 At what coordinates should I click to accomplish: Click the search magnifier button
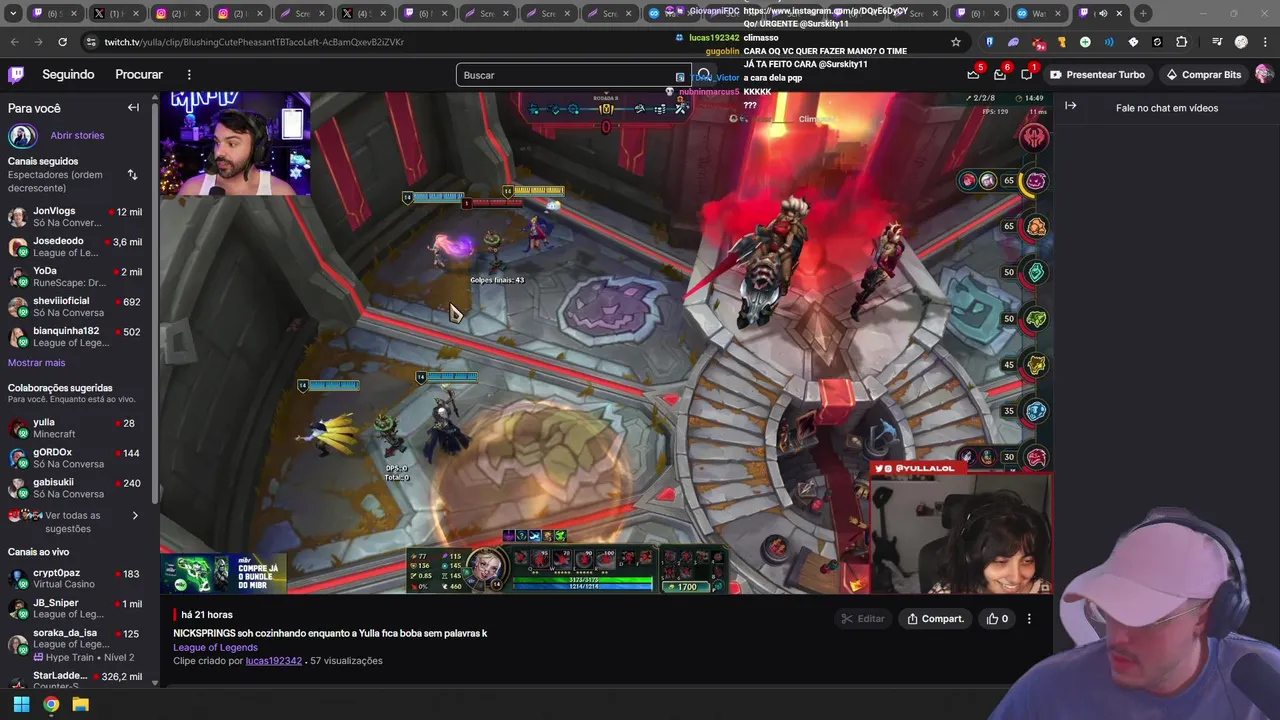click(x=705, y=75)
